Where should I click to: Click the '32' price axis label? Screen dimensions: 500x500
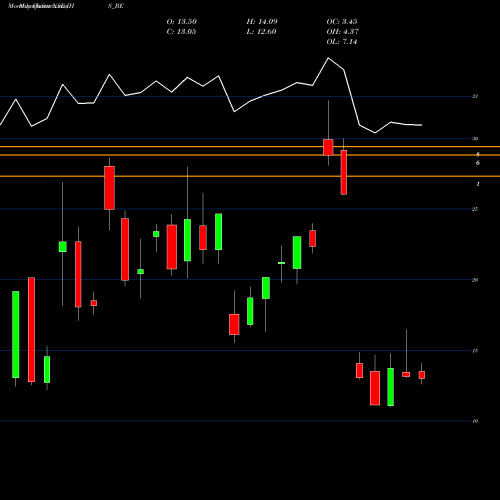point(475,96)
